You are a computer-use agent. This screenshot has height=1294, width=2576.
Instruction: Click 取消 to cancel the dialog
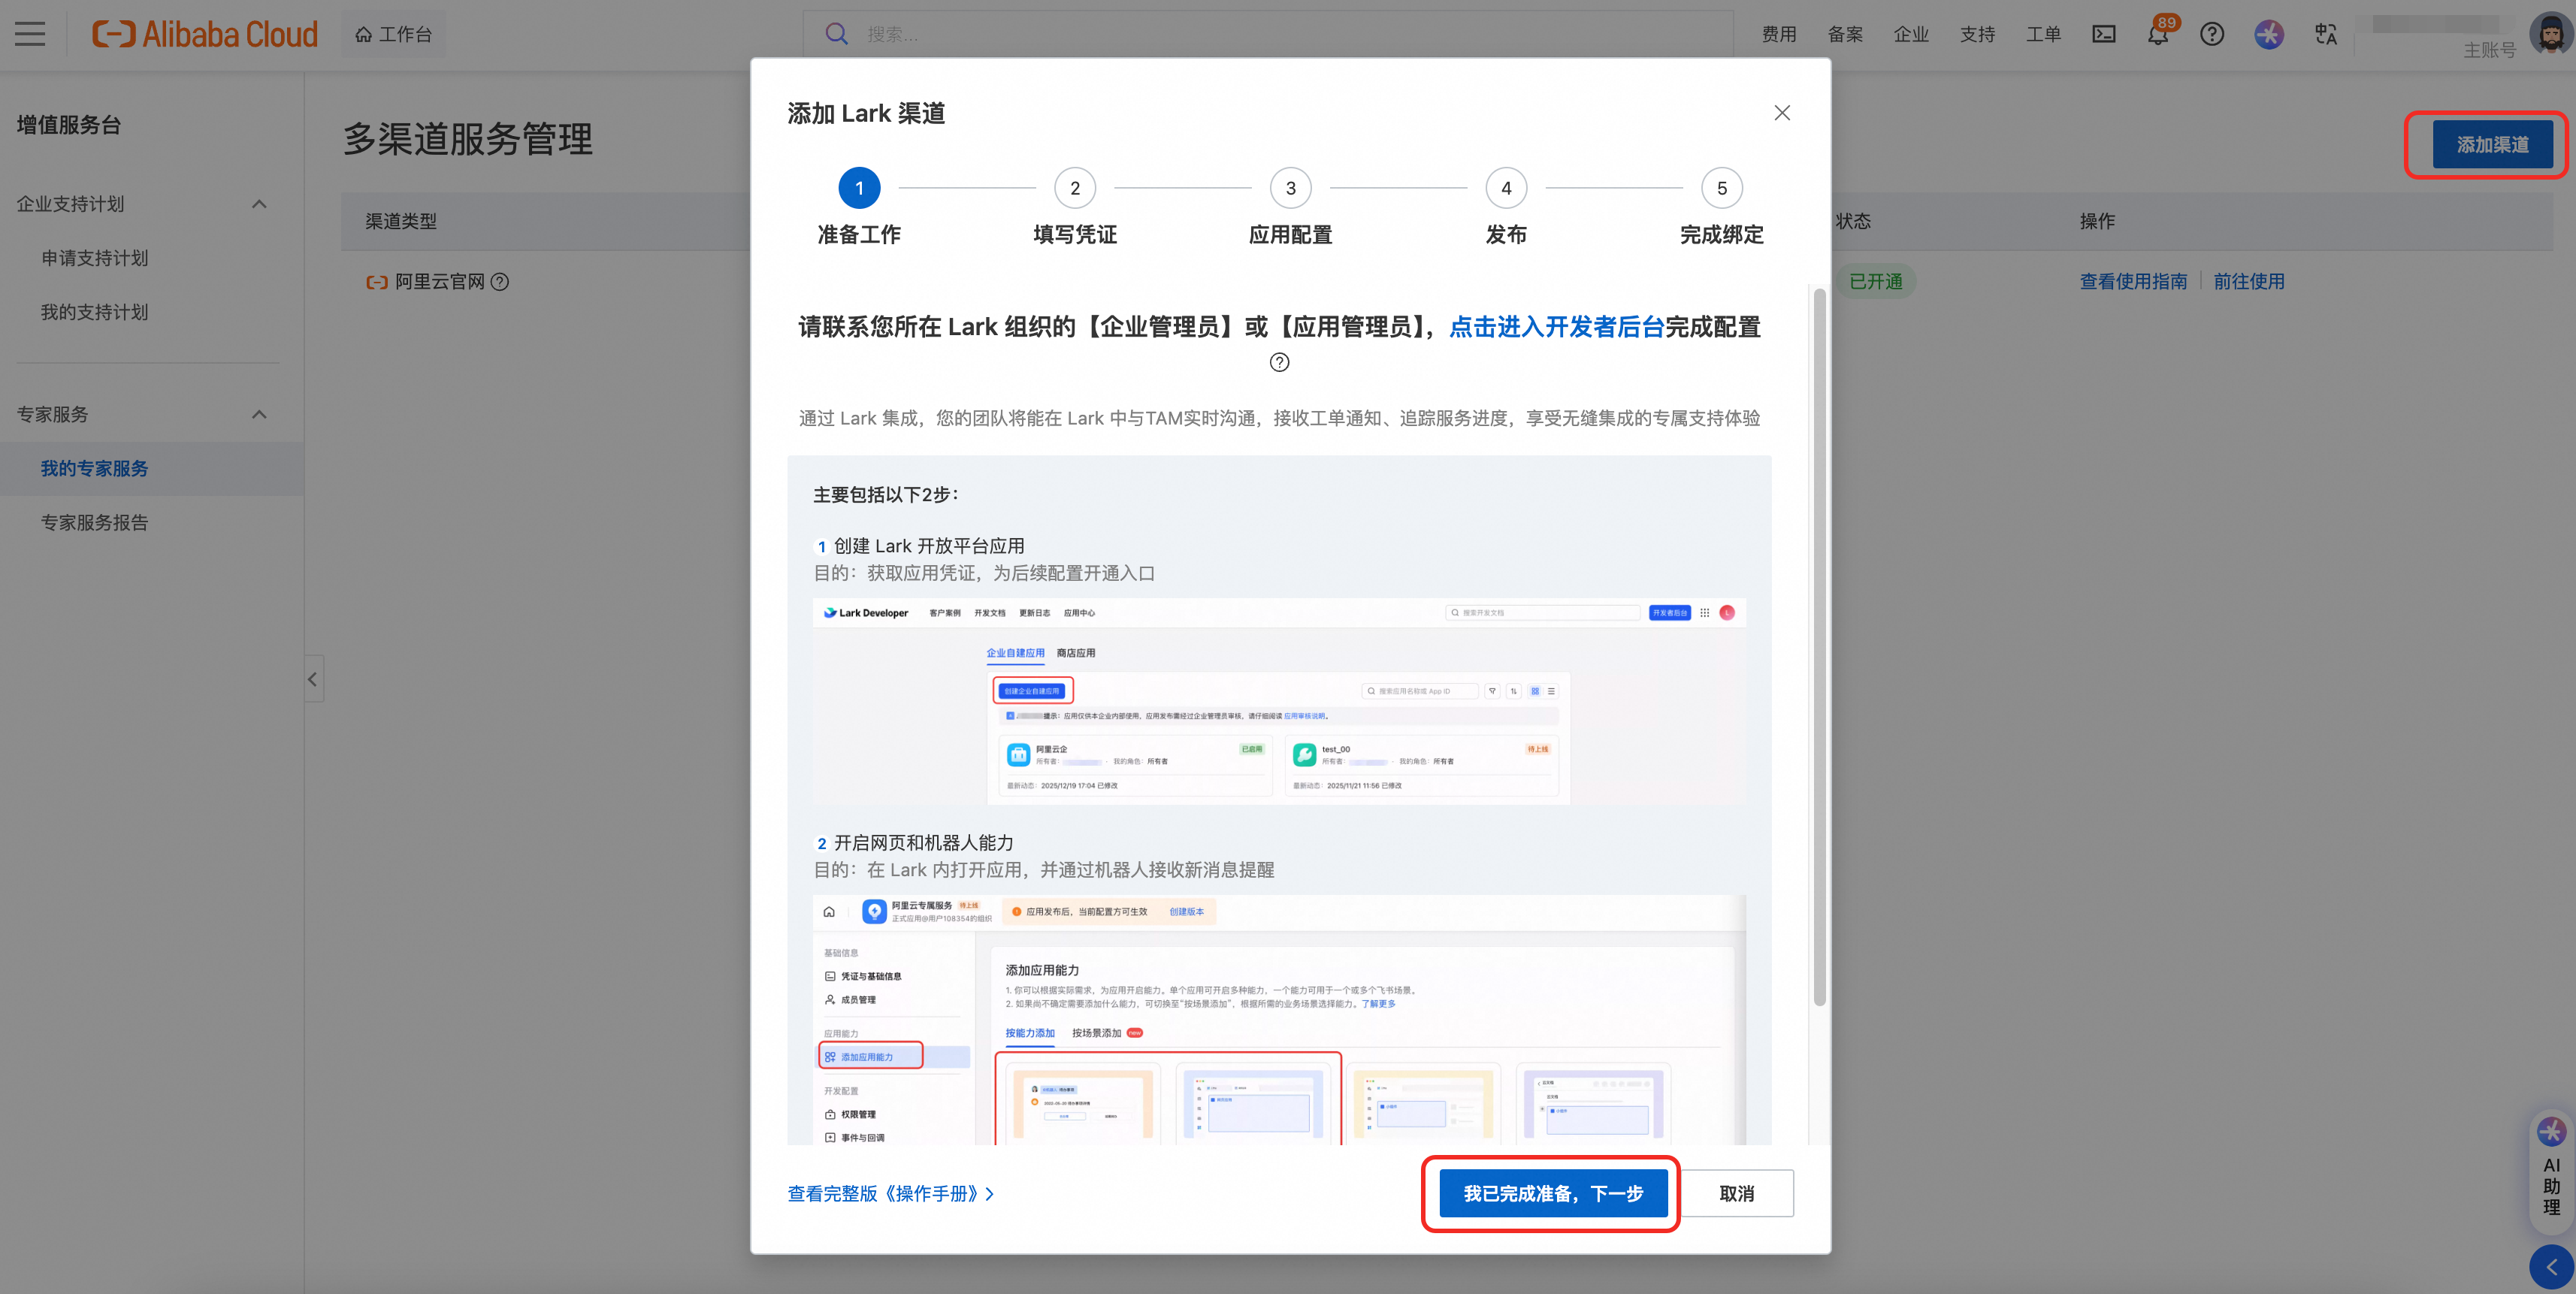[1736, 1193]
